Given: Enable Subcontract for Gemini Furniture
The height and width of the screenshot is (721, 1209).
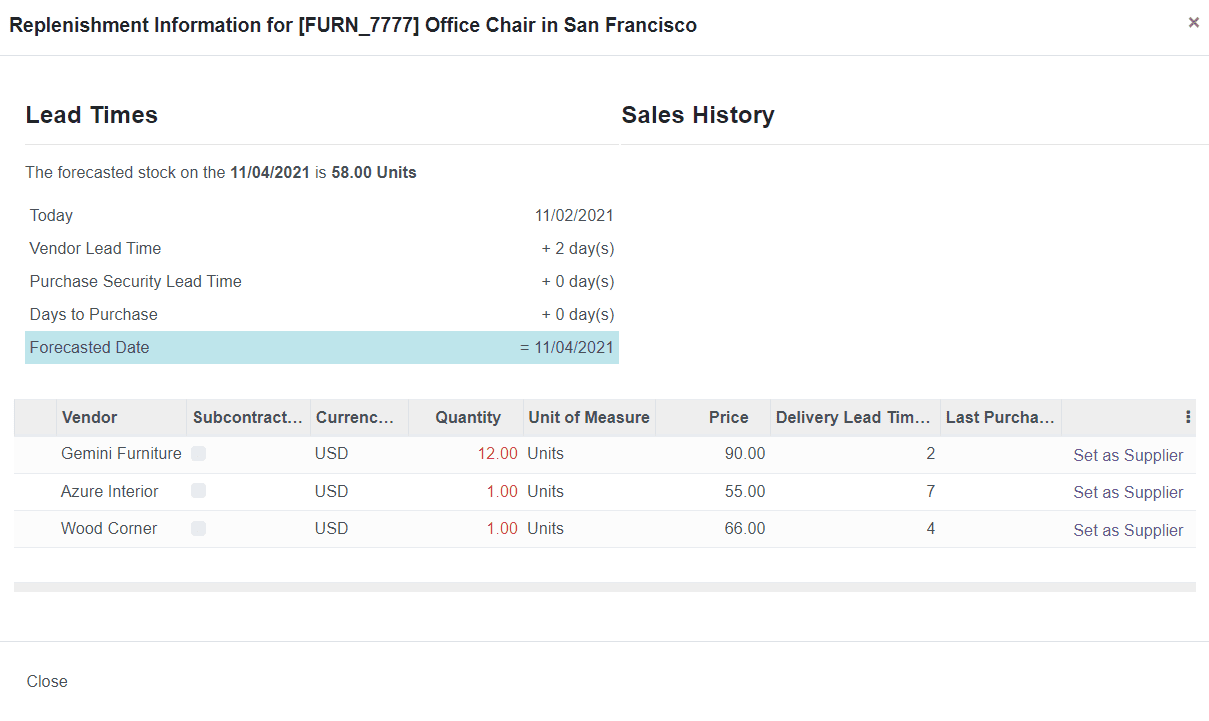Looking at the screenshot, I should point(198,453).
